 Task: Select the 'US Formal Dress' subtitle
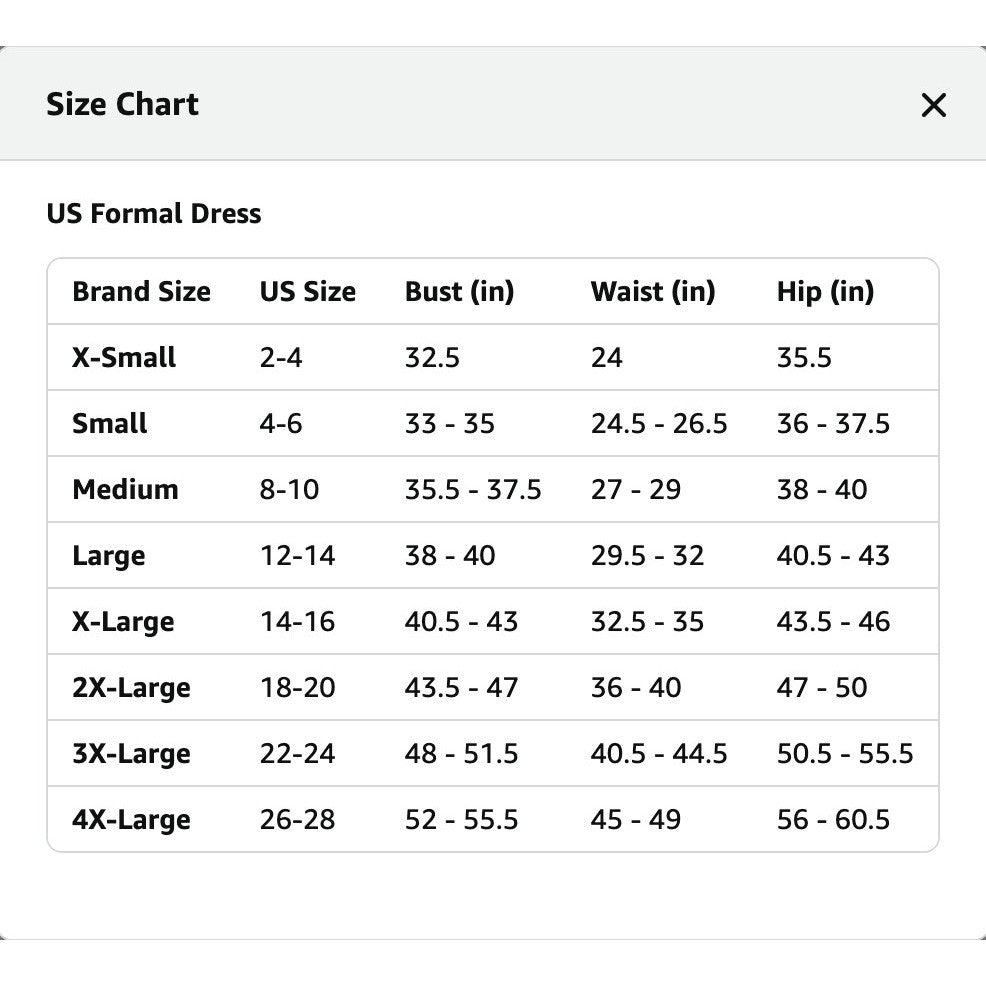154,214
